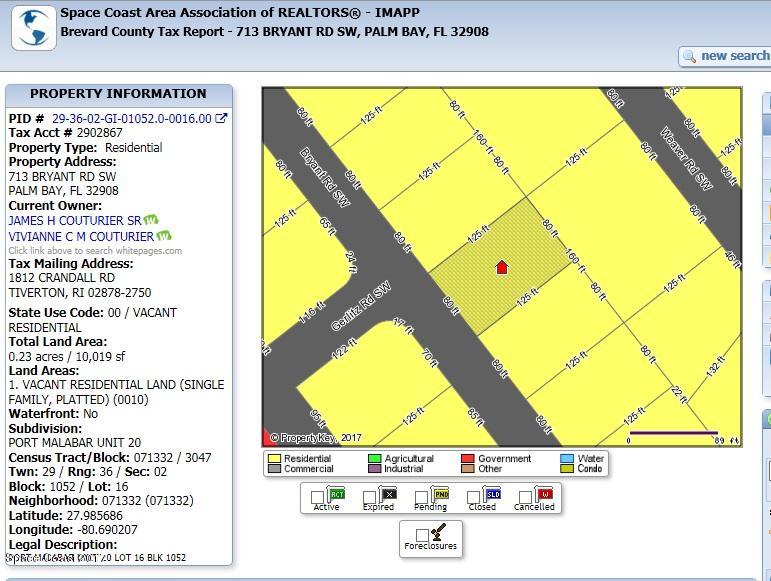
Task: Open external link icon next to PID number
Action: pos(222,118)
